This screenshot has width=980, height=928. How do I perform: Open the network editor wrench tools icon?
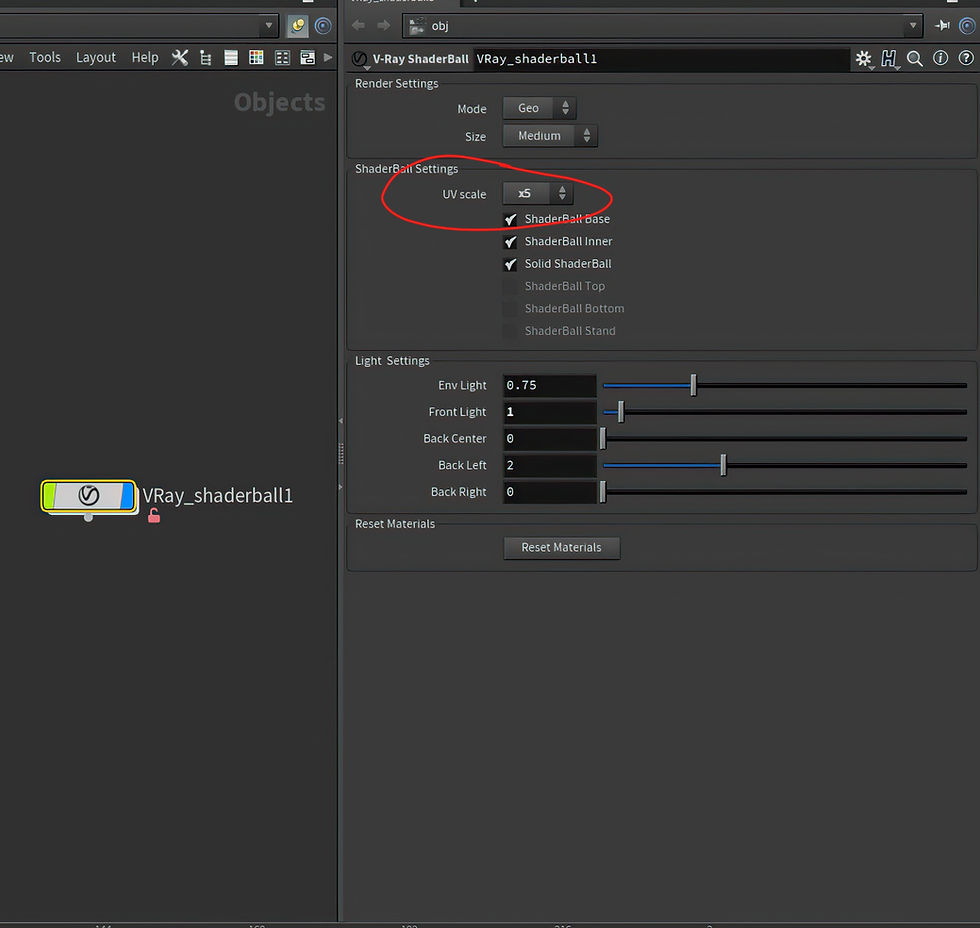point(179,57)
